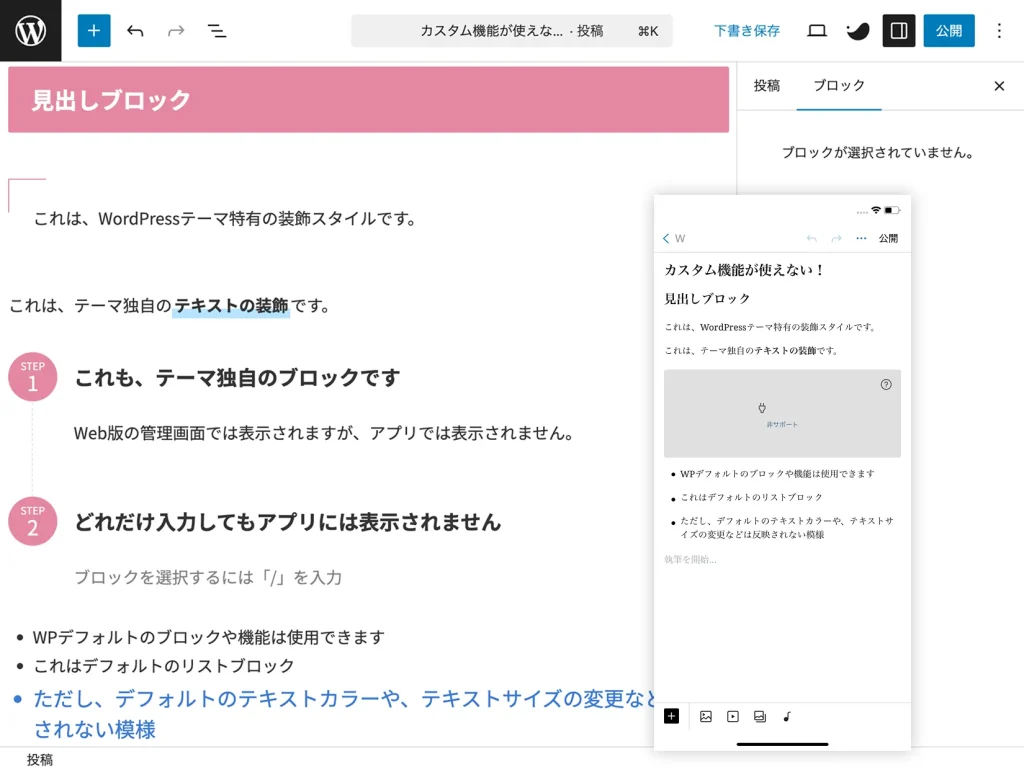Open the device preview laptop icon
1024x772 pixels.
[816, 31]
